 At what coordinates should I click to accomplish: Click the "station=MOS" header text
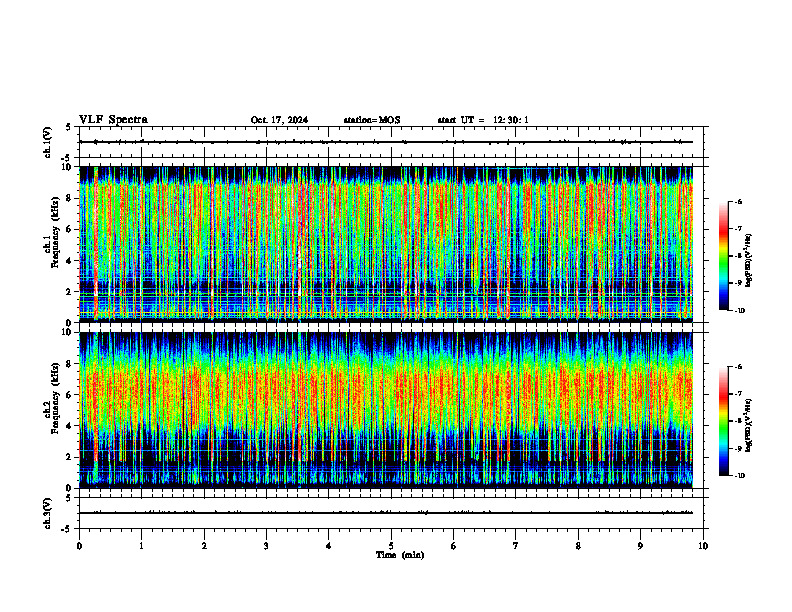[x=372, y=120]
